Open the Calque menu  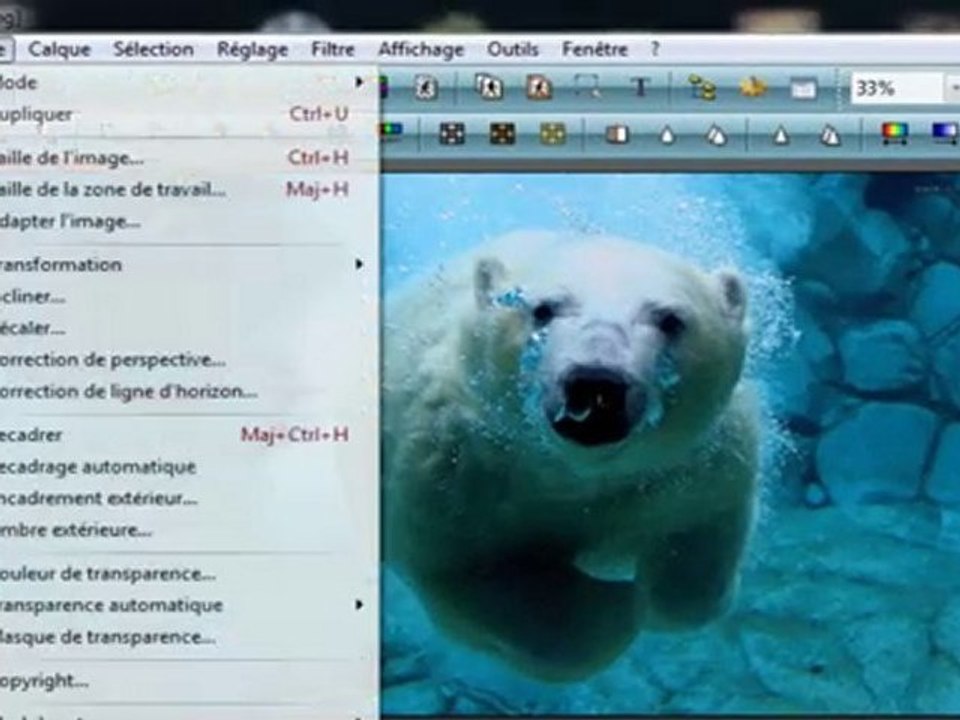click(59, 49)
